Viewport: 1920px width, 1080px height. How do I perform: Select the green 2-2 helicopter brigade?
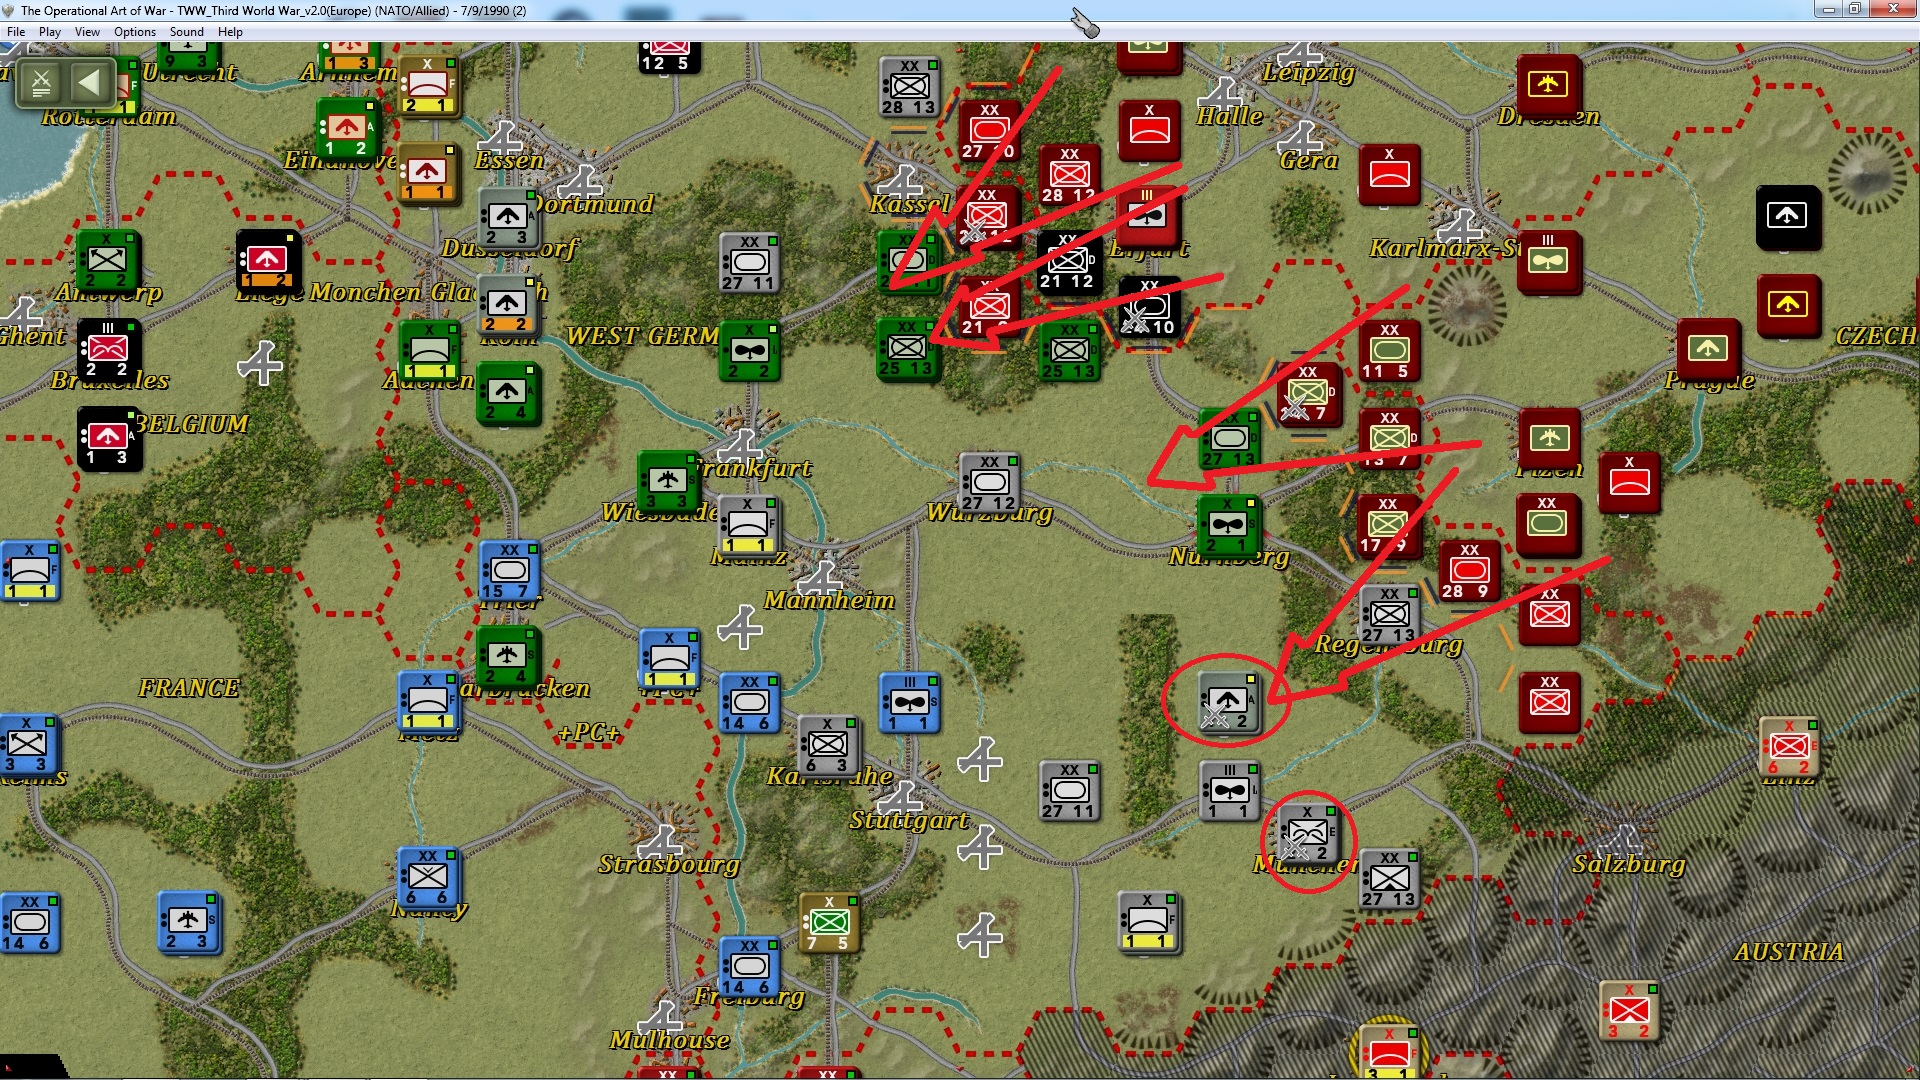tap(749, 351)
